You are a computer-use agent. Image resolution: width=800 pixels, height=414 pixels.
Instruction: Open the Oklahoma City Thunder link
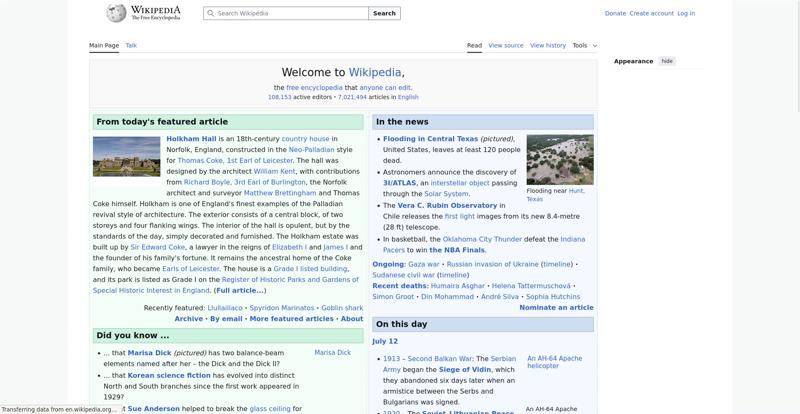click(x=482, y=239)
